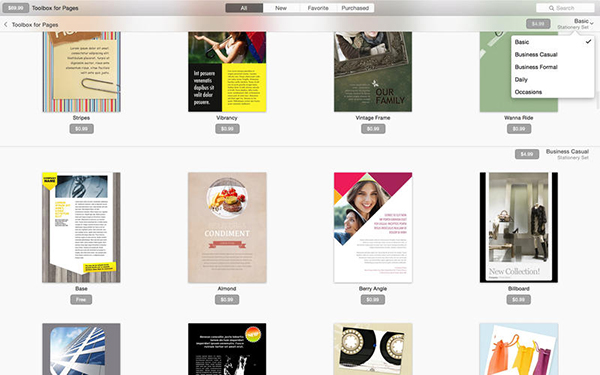Click the Billboard template name
600x375 pixels.
[519, 289]
